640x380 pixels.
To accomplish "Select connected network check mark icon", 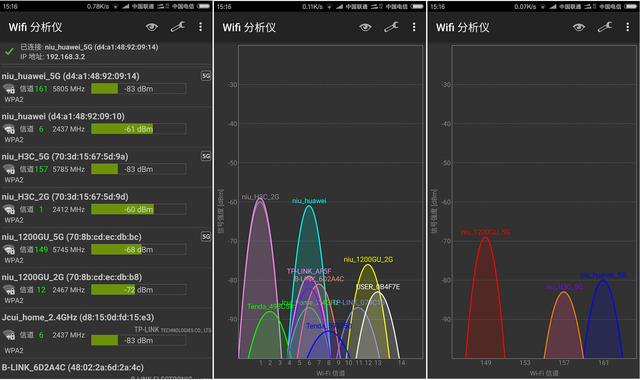I will [x=9, y=52].
